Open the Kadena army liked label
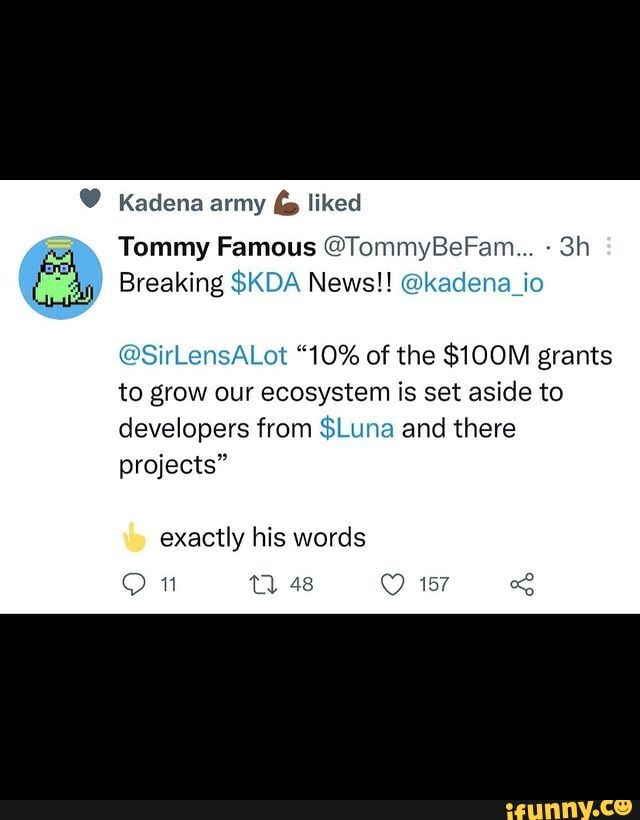This screenshot has height=820, width=640. (x=238, y=204)
